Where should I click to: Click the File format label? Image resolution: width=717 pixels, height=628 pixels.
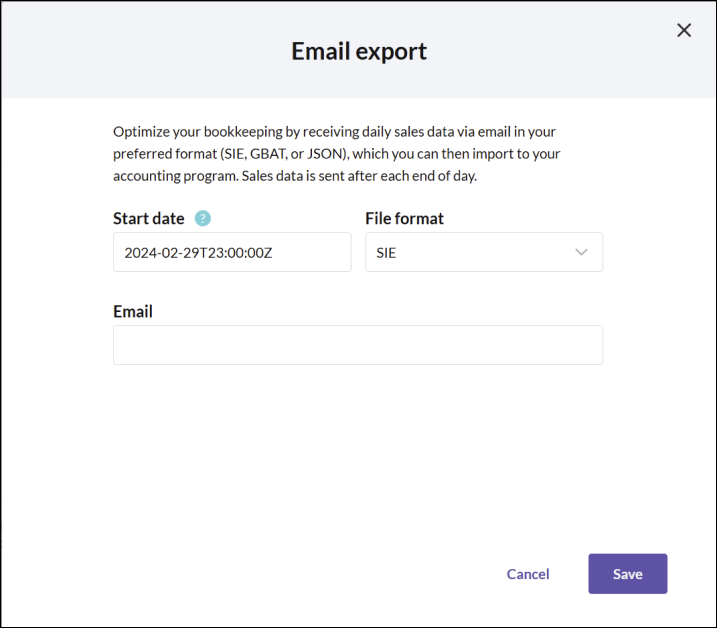coord(404,218)
